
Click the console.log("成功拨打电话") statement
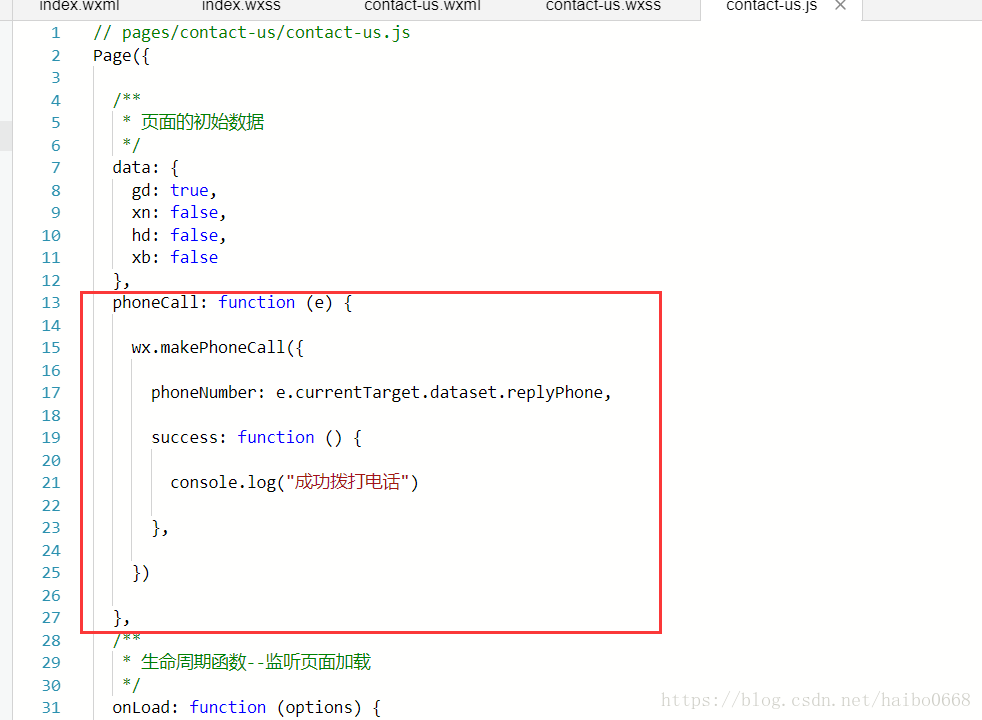(x=294, y=483)
